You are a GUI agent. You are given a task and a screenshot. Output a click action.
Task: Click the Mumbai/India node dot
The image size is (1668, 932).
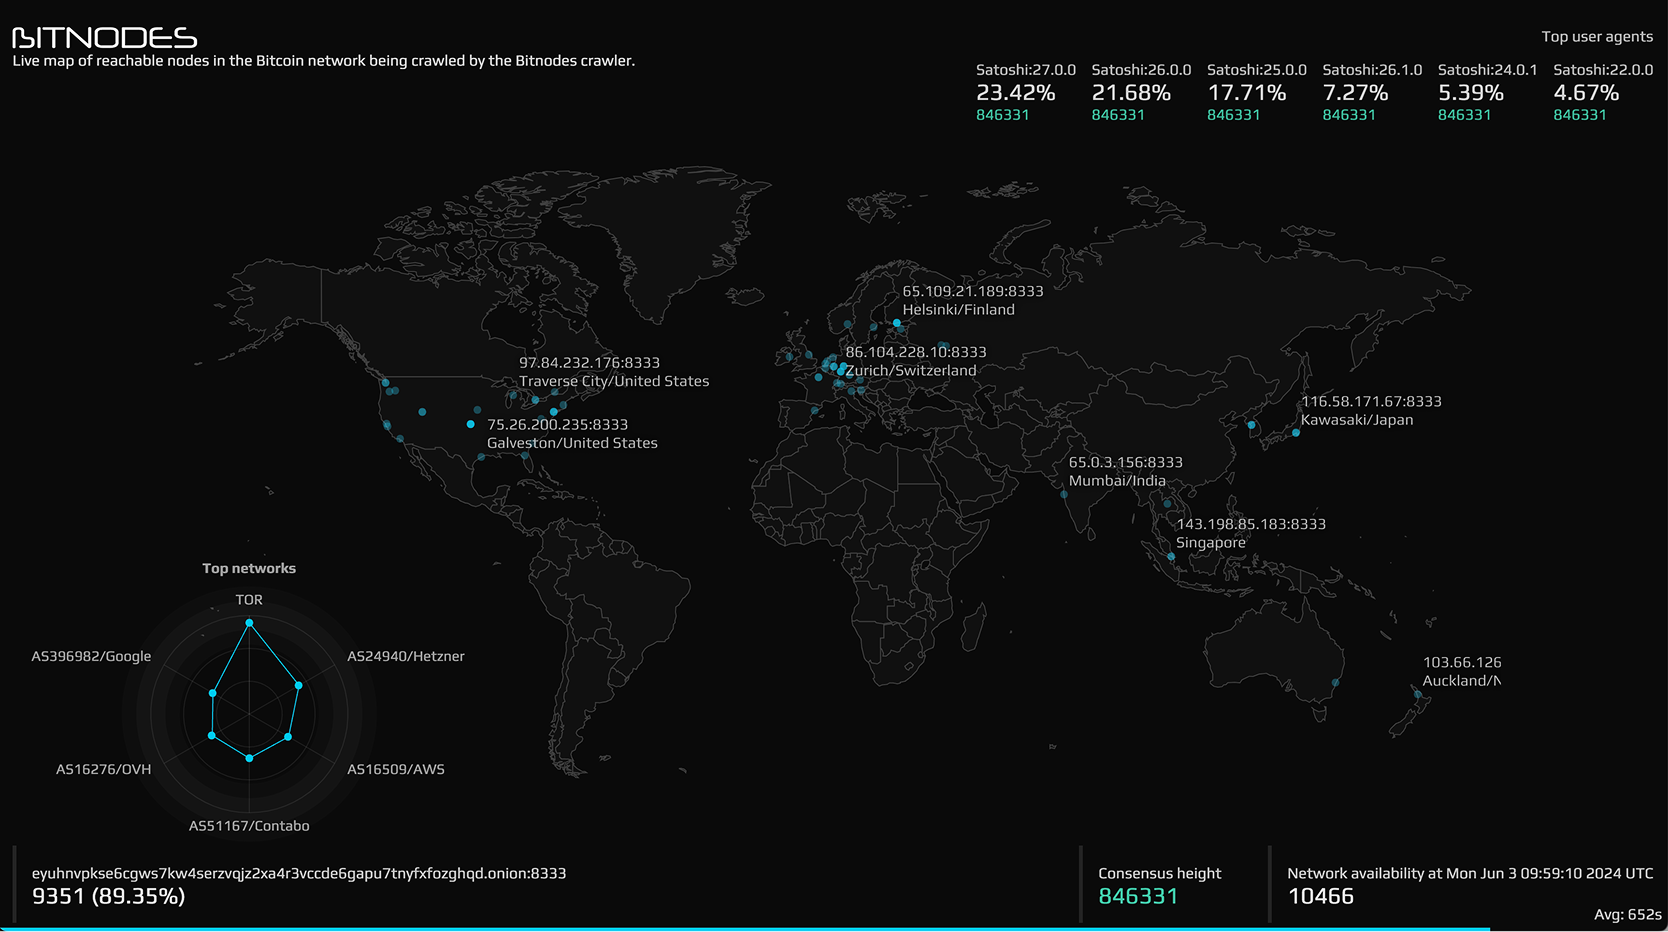click(1064, 494)
